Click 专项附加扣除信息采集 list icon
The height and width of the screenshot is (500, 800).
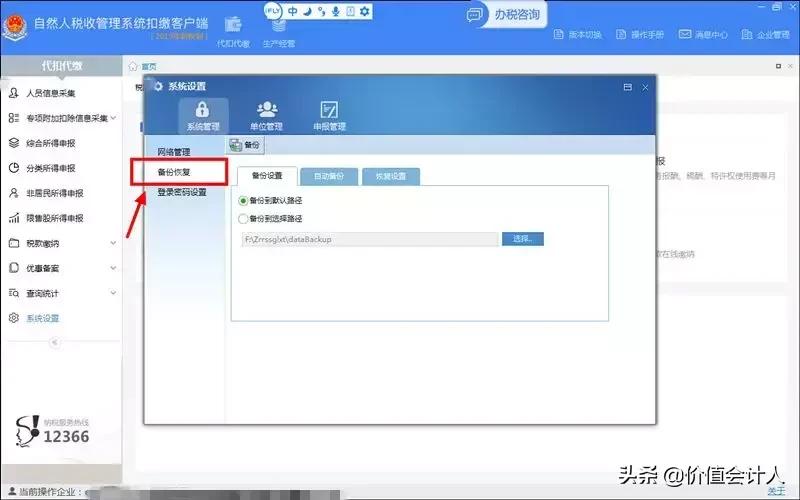(x=14, y=118)
